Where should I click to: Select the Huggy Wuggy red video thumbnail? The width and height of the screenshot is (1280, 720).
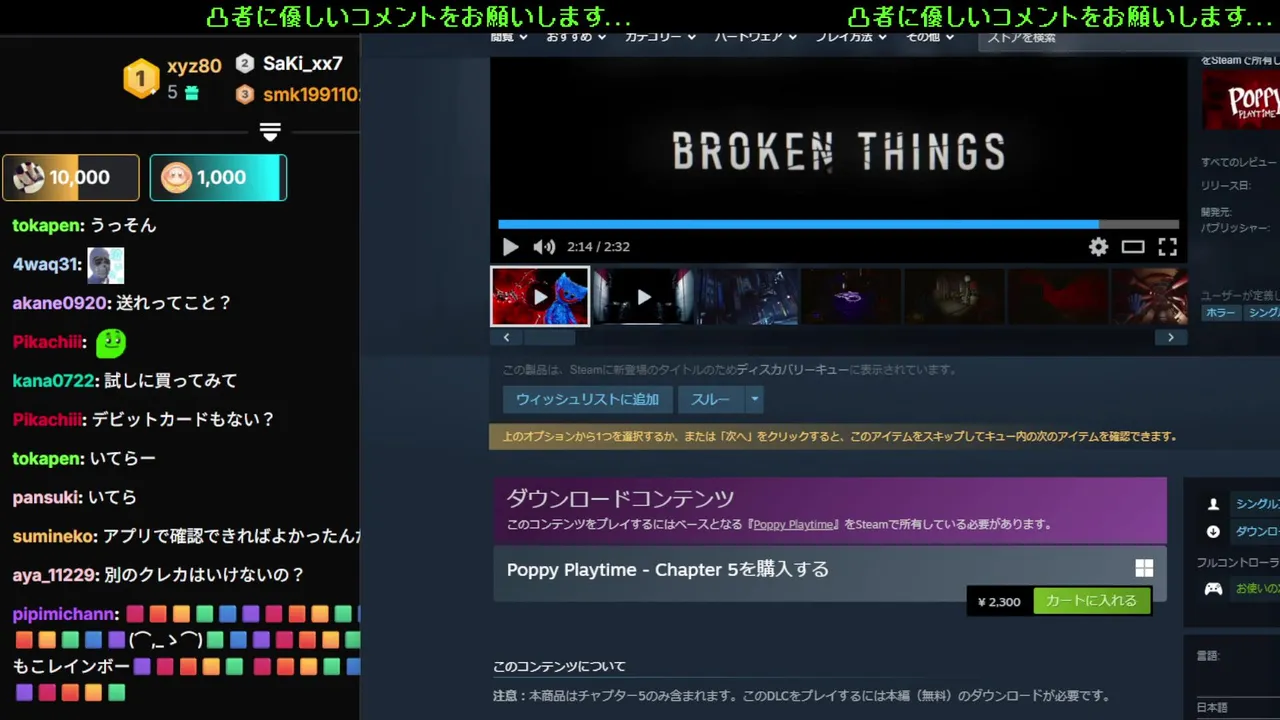(x=540, y=296)
